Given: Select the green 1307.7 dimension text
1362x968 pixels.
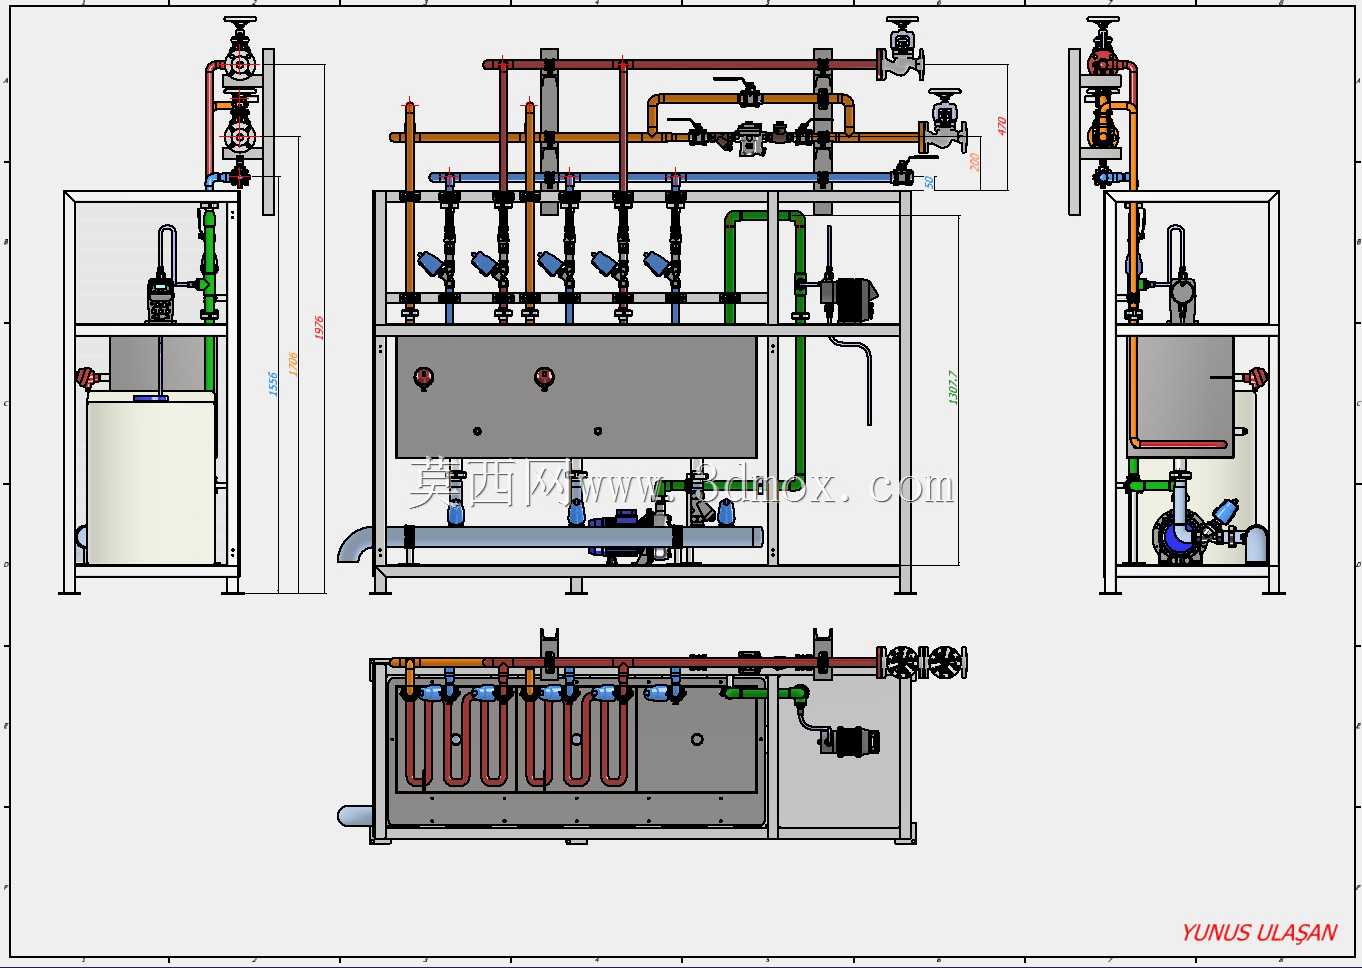Looking at the screenshot, I should tap(953, 388).
